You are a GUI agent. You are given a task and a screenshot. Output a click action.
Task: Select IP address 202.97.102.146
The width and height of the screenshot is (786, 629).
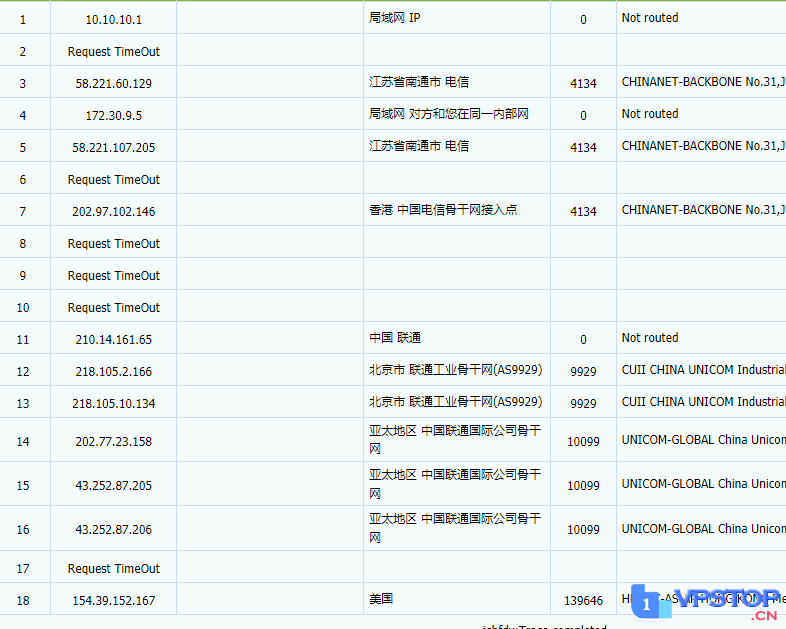coord(113,212)
